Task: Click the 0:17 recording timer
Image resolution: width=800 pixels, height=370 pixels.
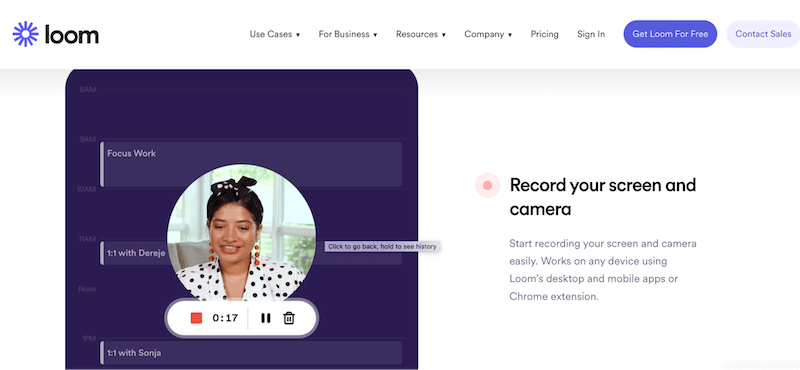Action: tap(226, 318)
